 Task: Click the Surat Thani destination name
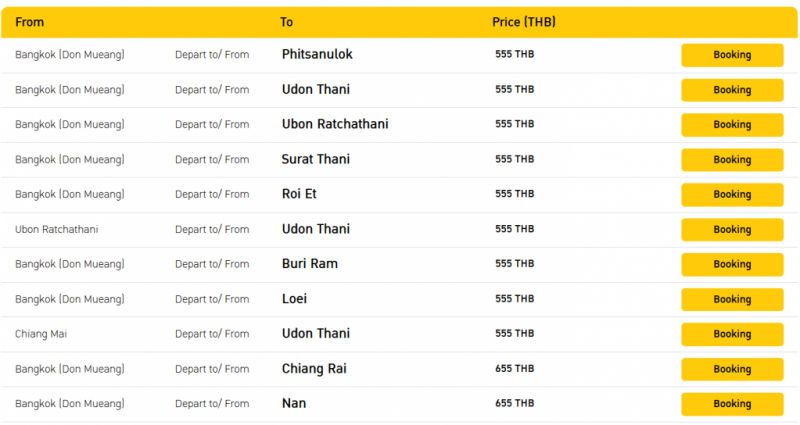tap(316, 159)
